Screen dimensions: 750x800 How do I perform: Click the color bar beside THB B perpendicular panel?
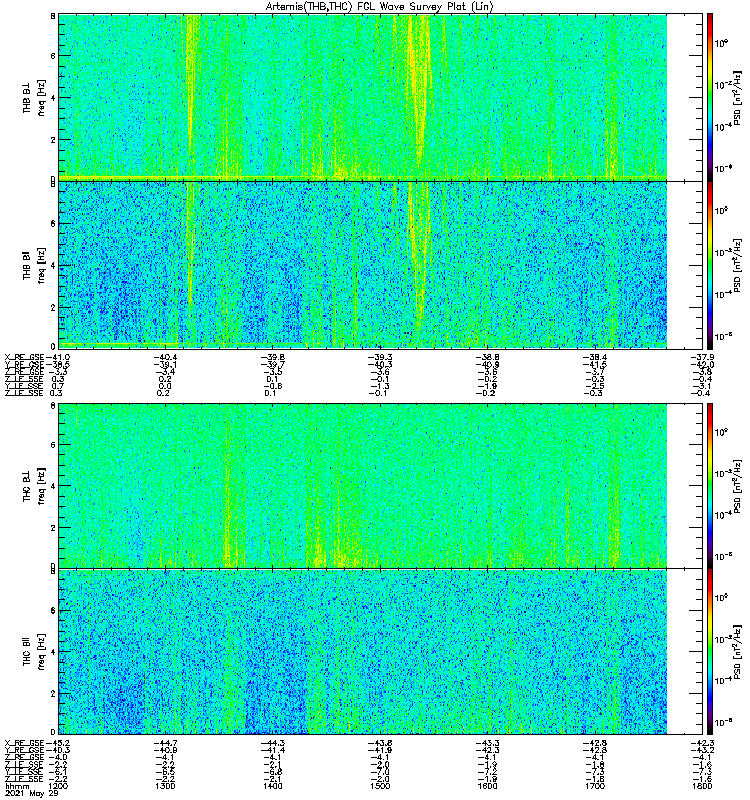710,97
